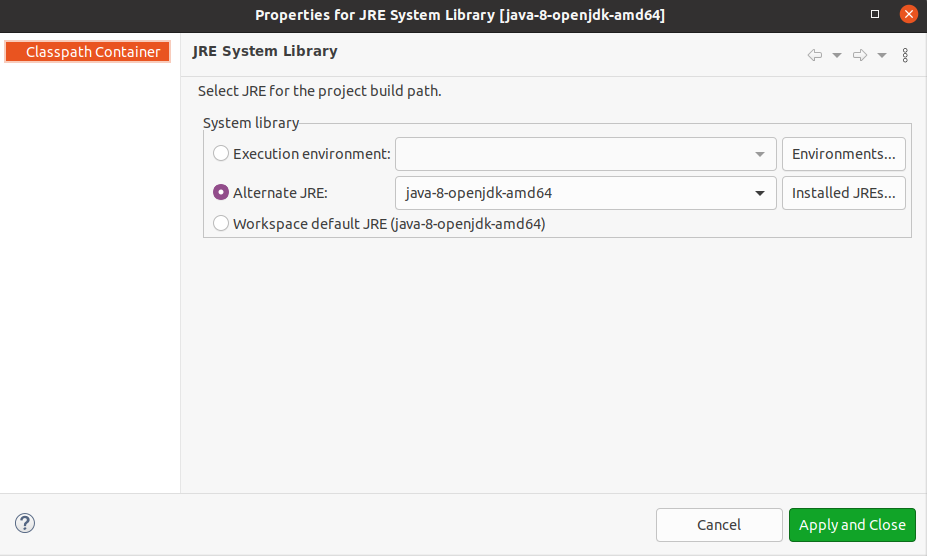927x556 pixels.
Task: Select the Alternate JRE radio option
Action: 221,192
